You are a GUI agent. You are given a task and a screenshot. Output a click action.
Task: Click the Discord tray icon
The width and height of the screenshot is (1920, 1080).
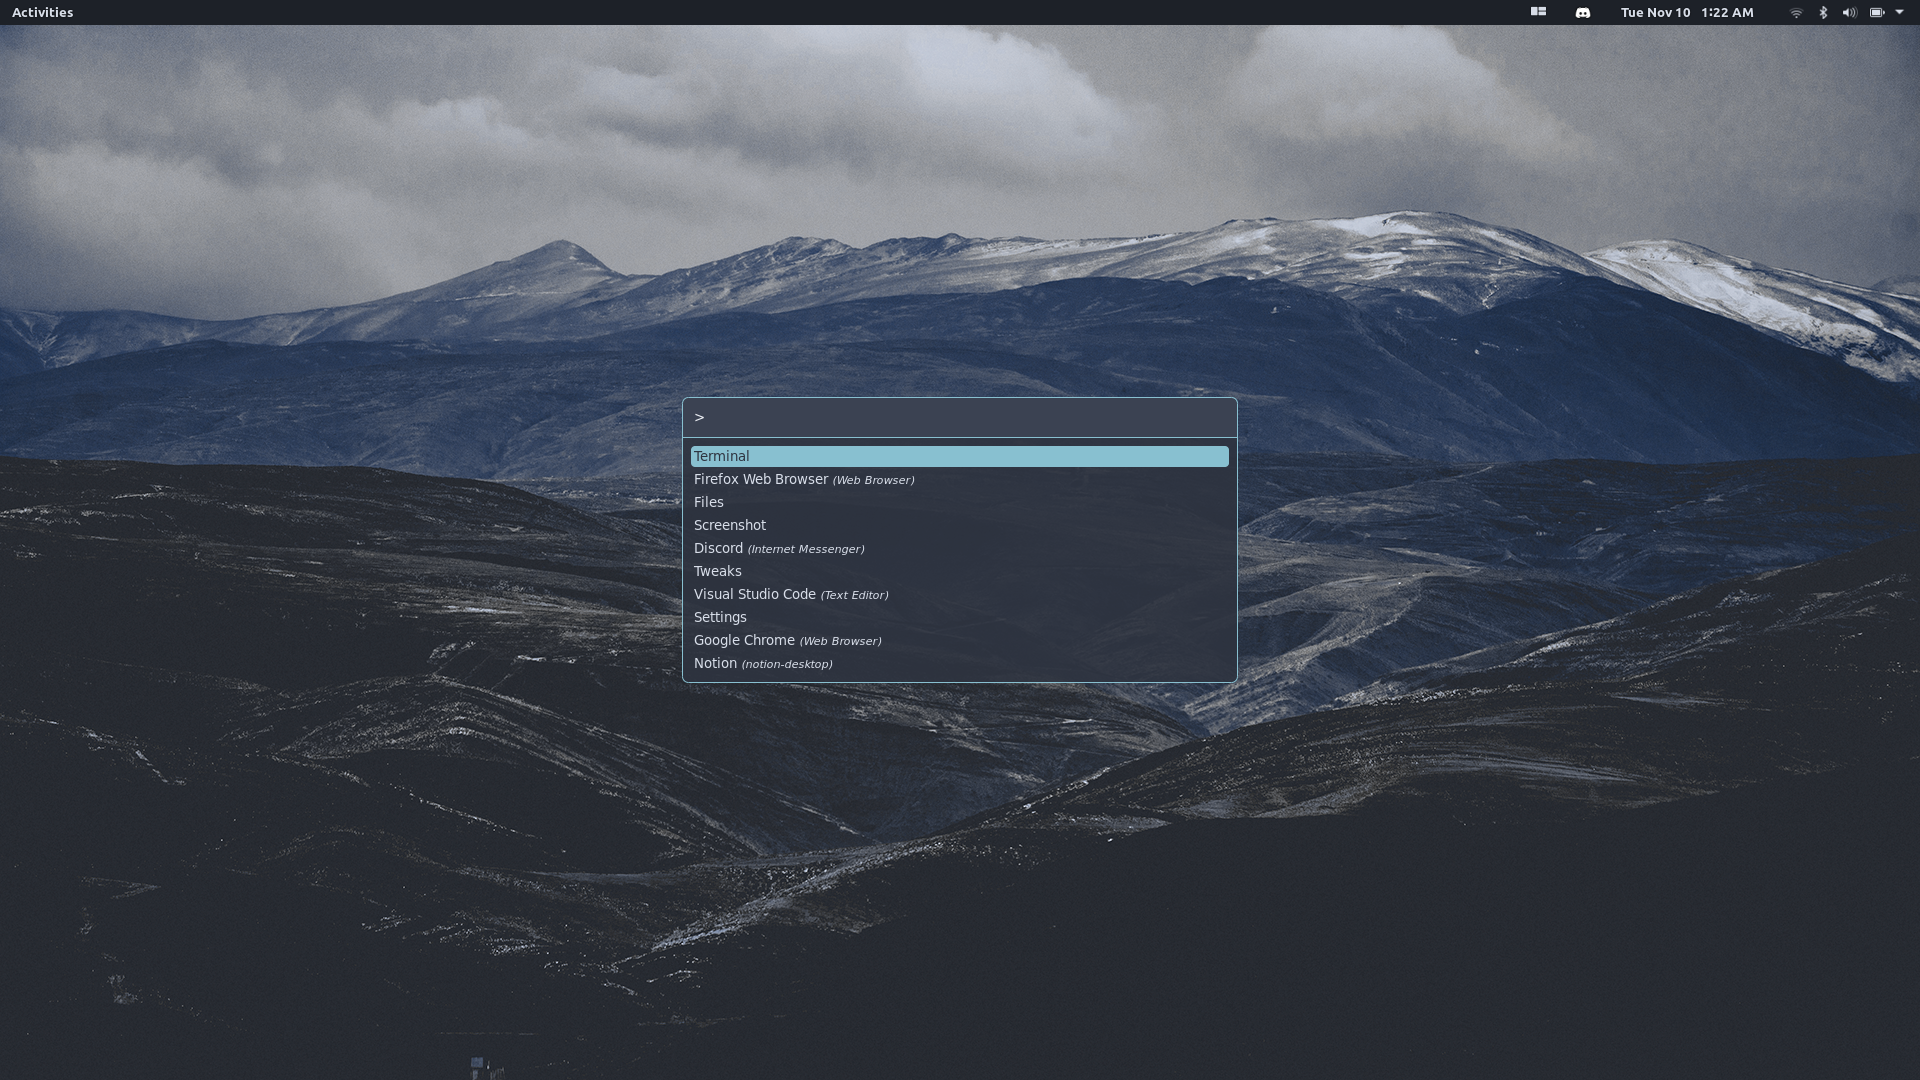click(1582, 13)
